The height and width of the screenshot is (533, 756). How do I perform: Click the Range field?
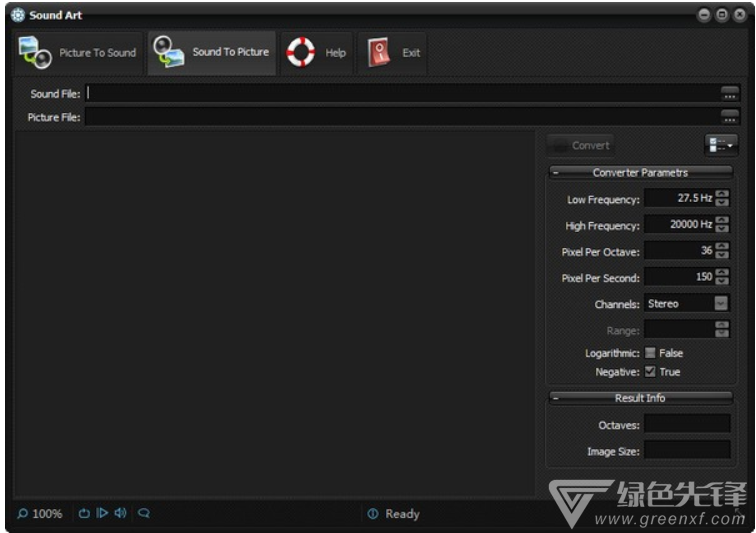click(680, 329)
